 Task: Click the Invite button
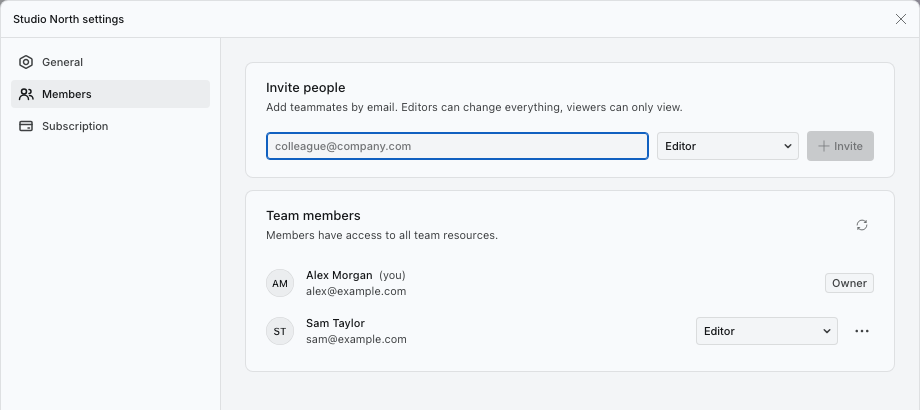coord(840,146)
